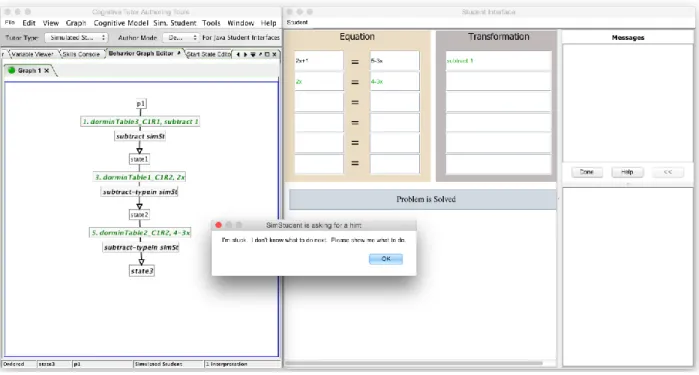Click the second transformation cell
The width and height of the screenshot is (699, 375).
click(x=498, y=82)
